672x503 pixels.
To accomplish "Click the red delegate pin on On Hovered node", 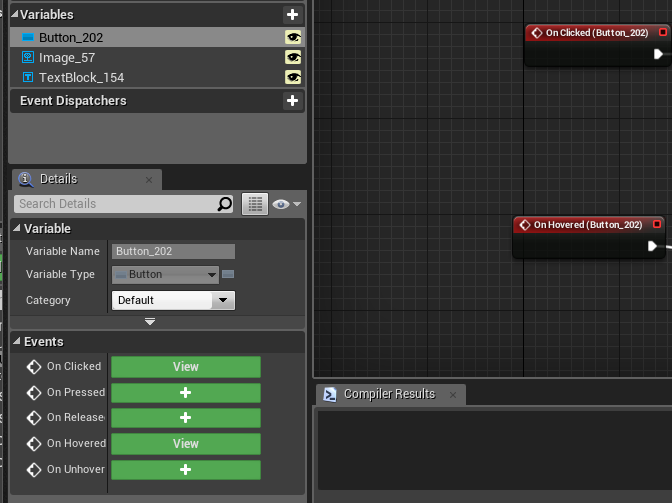I will pyautogui.click(x=657, y=224).
